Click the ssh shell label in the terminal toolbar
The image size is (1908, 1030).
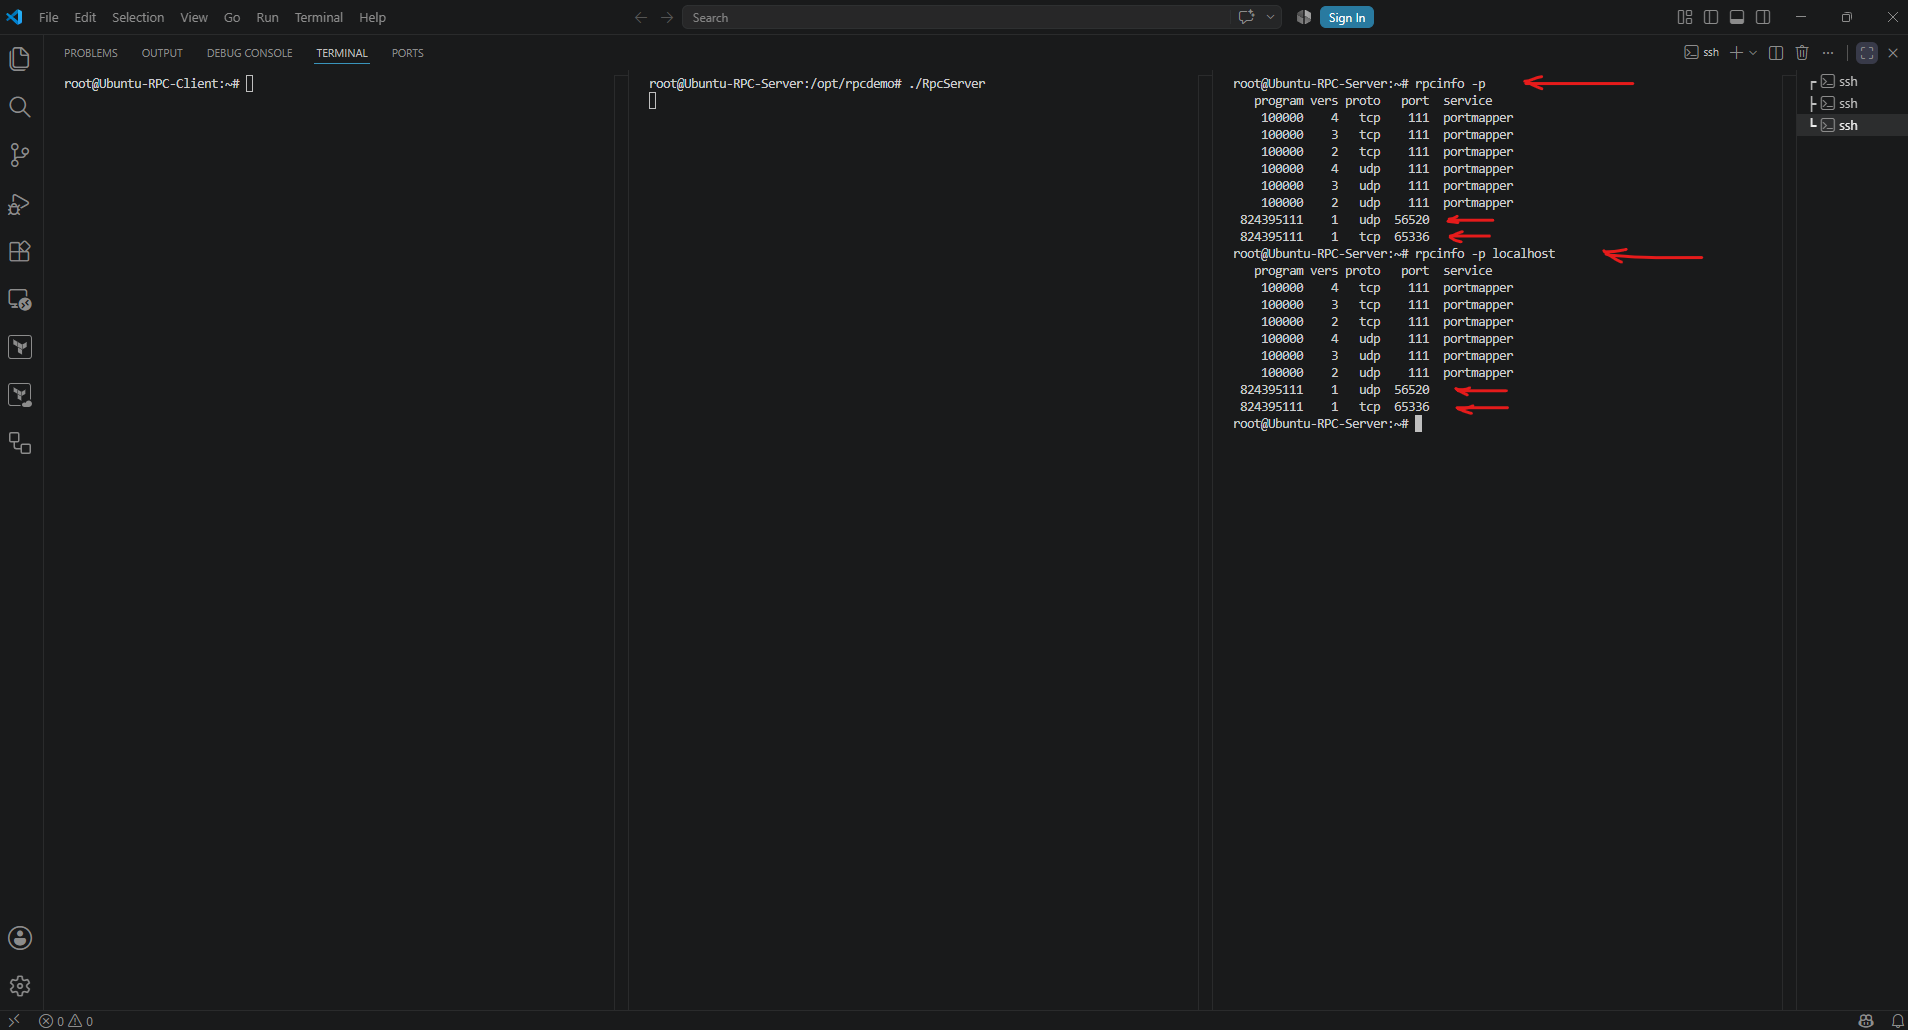(1702, 53)
